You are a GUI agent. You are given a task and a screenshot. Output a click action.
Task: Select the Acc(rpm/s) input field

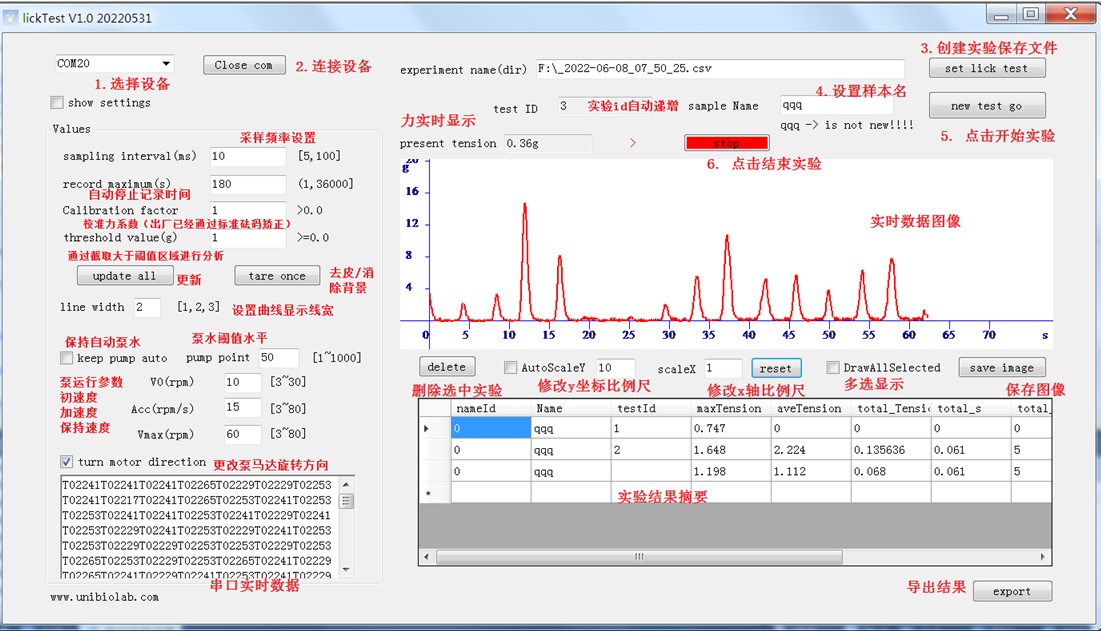point(242,408)
